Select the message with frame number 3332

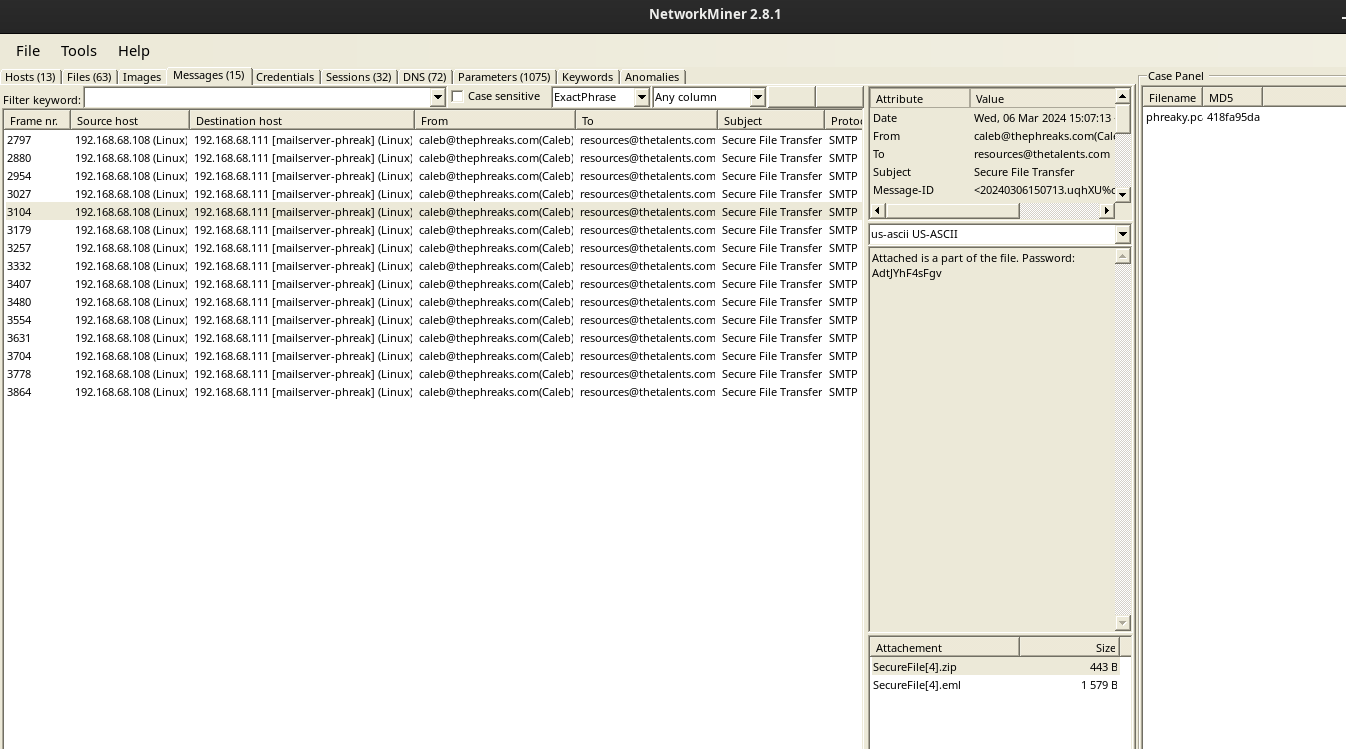click(433, 266)
